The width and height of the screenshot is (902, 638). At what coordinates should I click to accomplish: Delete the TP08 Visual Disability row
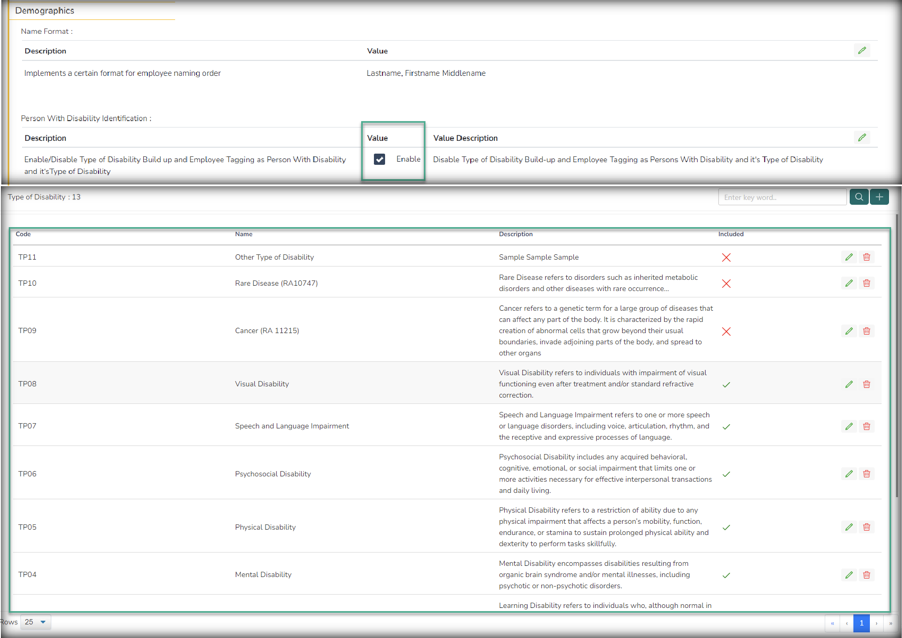click(x=866, y=384)
